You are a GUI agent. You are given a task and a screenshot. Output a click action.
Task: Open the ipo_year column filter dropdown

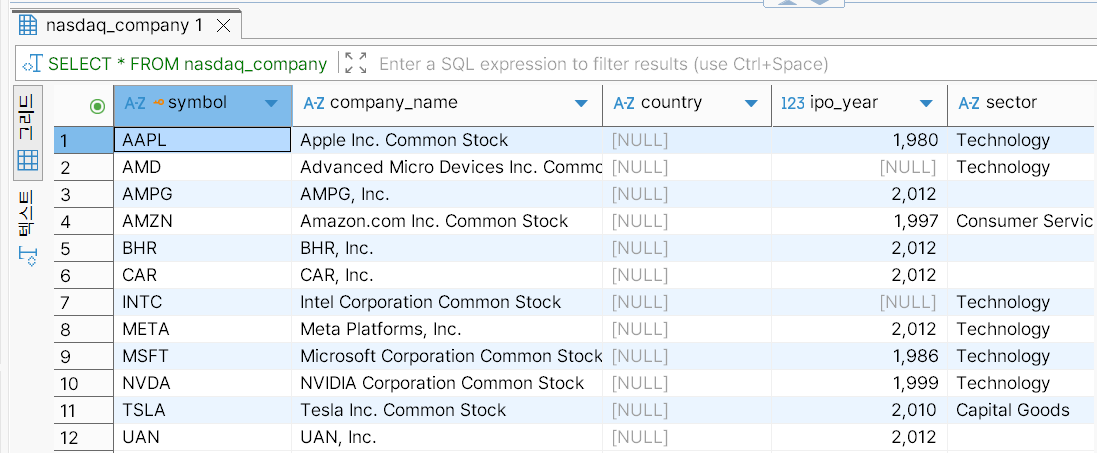tap(927, 104)
